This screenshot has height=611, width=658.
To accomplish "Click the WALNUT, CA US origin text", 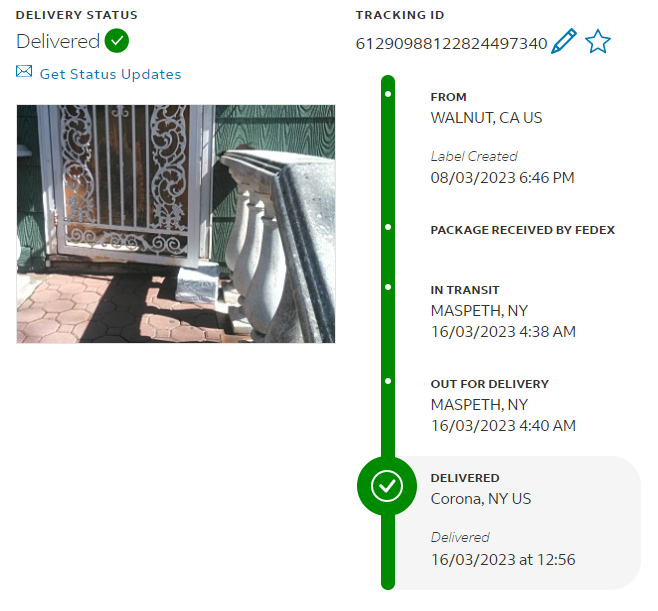I will [486, 118].
